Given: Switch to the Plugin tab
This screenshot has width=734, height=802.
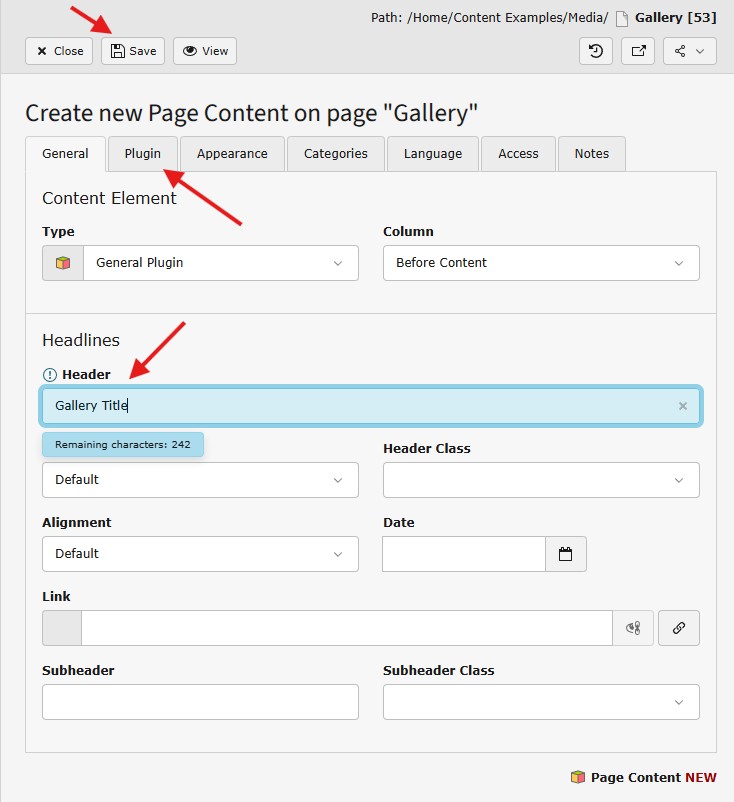Looking at the screenshot, I should pos(143,154).
